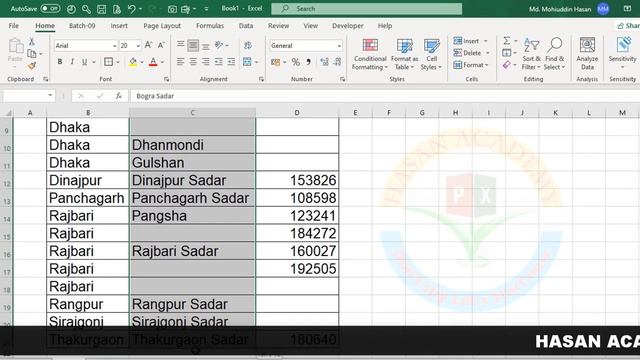The width and height of the screenshot is (640, 360).
Task: Click Increase Font Size icon
Action: [x=149, y=45]
